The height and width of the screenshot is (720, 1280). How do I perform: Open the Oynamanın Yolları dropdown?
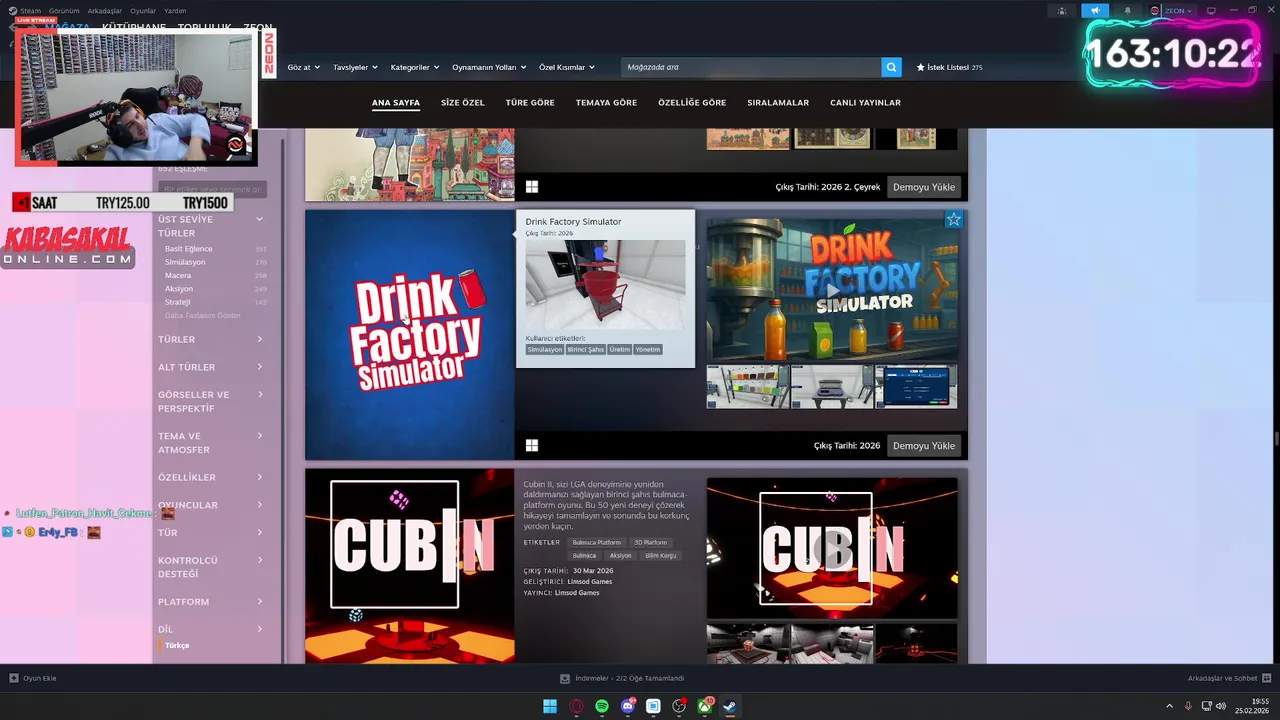pyautogui.click(x=489, y=67)
